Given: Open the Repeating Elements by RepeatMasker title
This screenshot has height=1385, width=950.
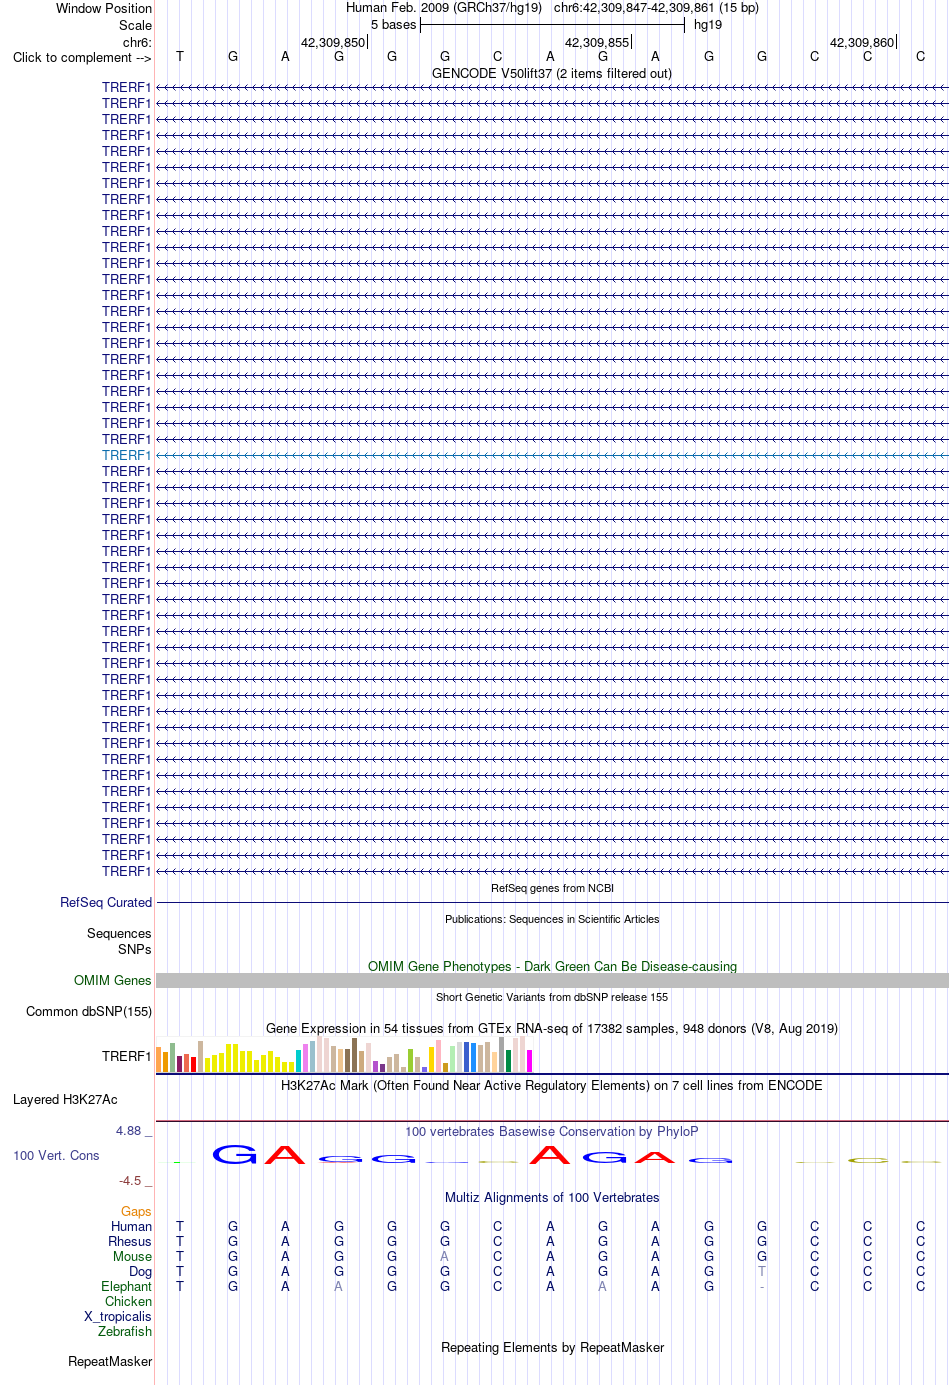Looking at the screenshot, I should coord(552,1348).
